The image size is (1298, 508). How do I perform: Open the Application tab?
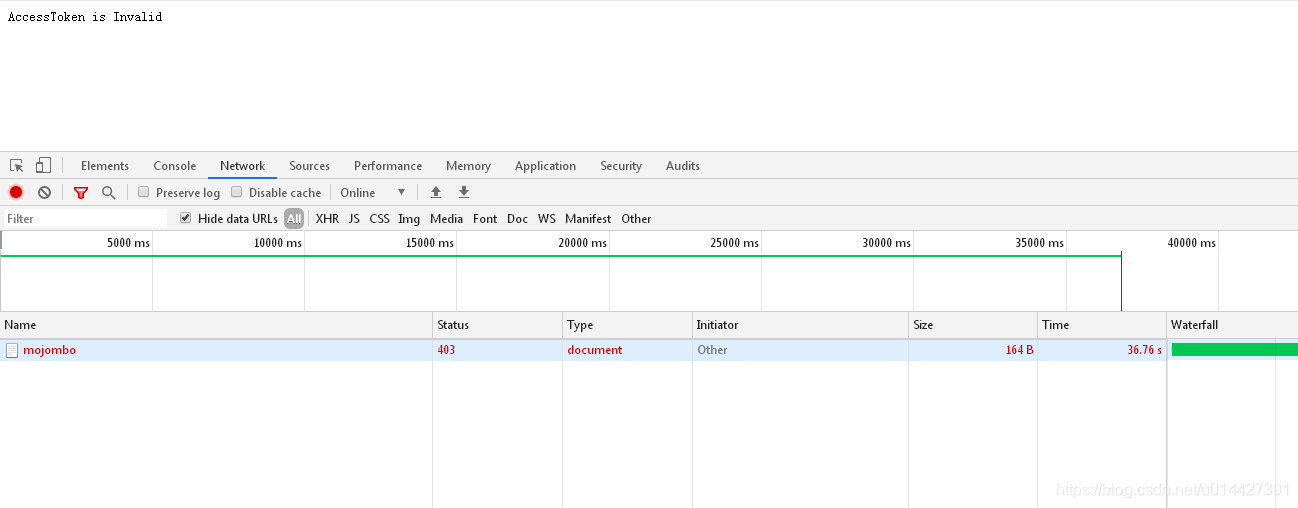545,166
